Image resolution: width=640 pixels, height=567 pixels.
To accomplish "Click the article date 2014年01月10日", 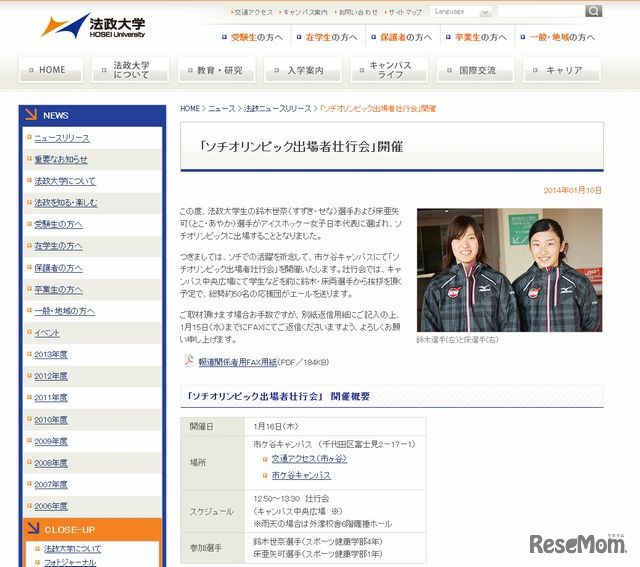I will click(572, 190).
